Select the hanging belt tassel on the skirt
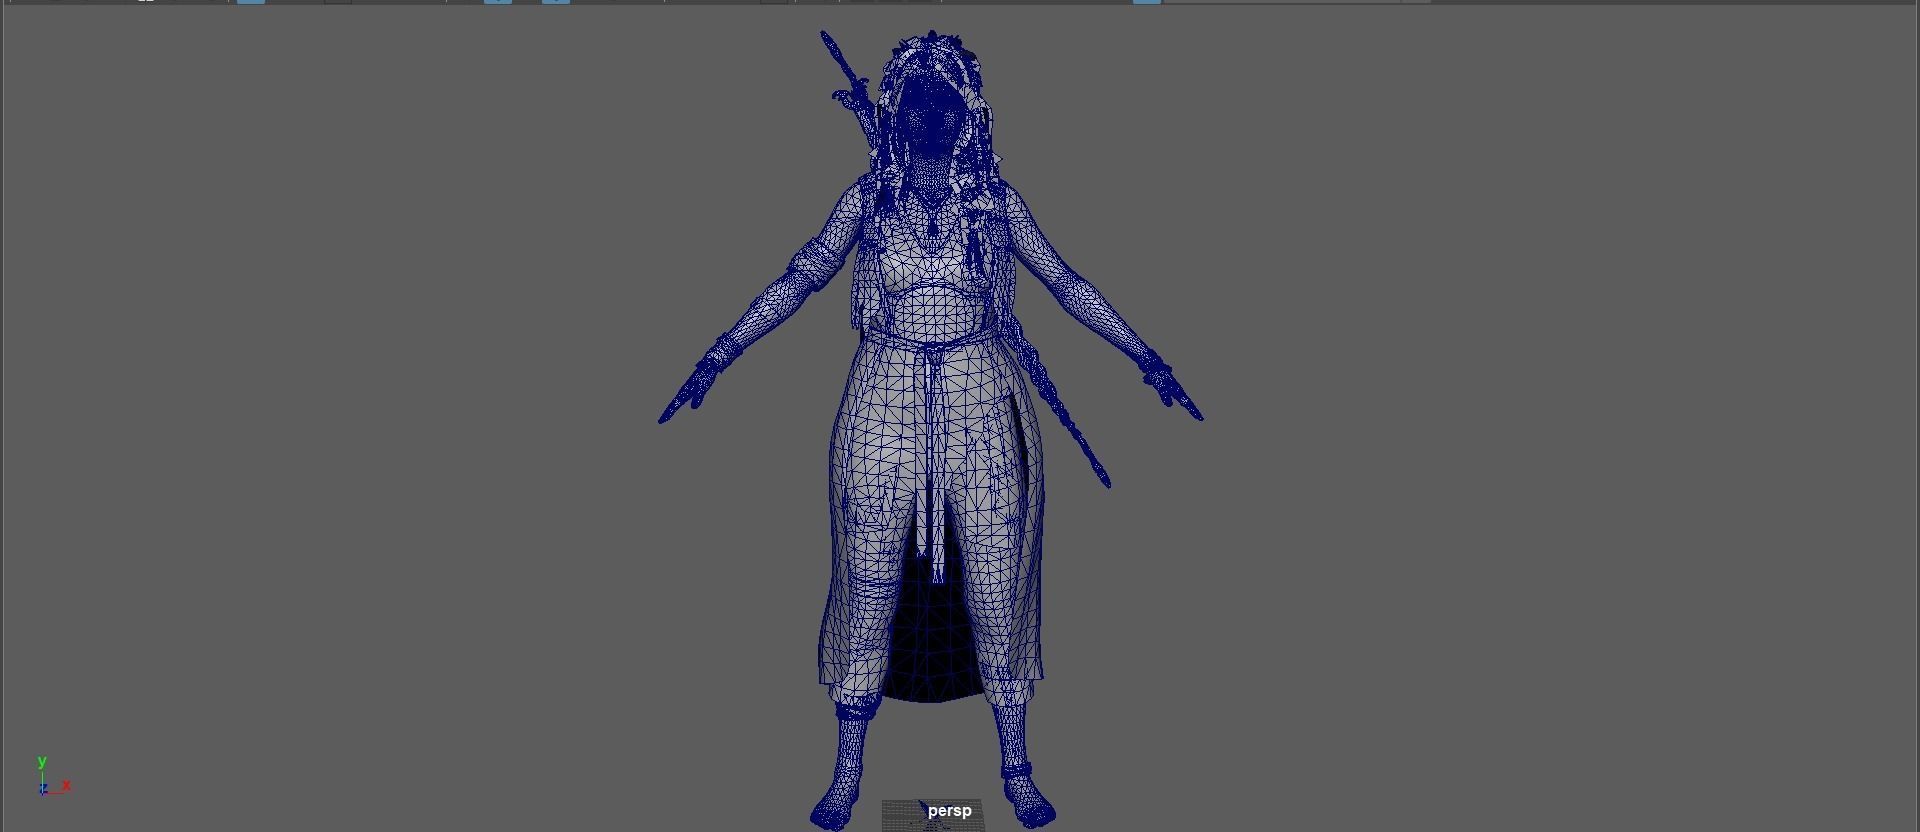1920x832 pixels. pyautogui.click(x=935, y=465)
